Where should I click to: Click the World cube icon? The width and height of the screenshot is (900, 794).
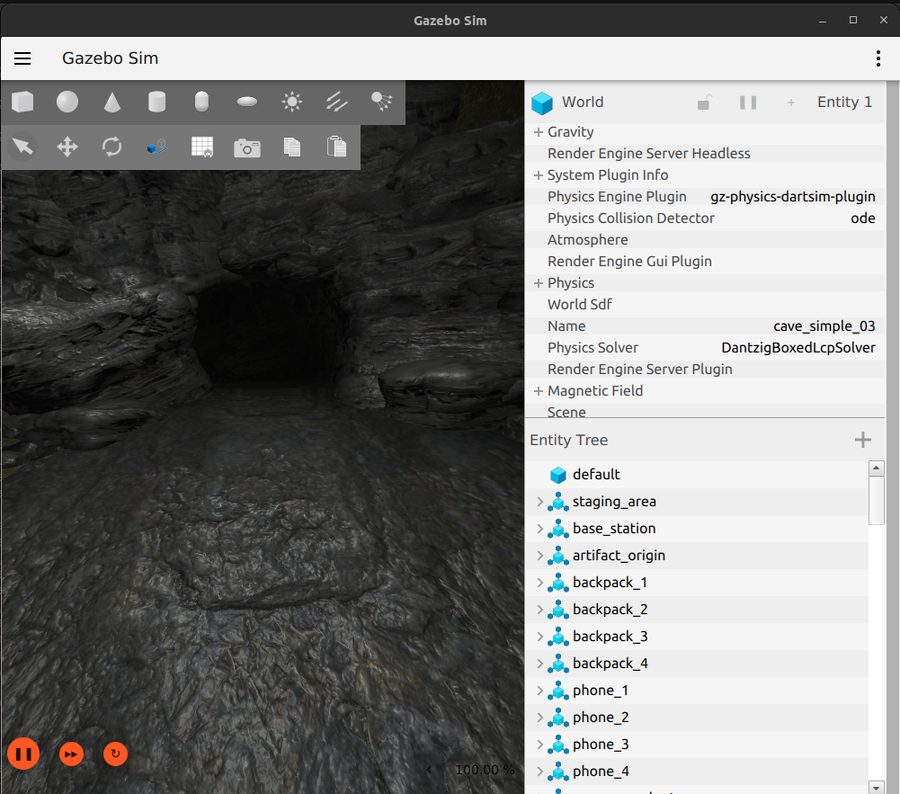coord(542,103)
